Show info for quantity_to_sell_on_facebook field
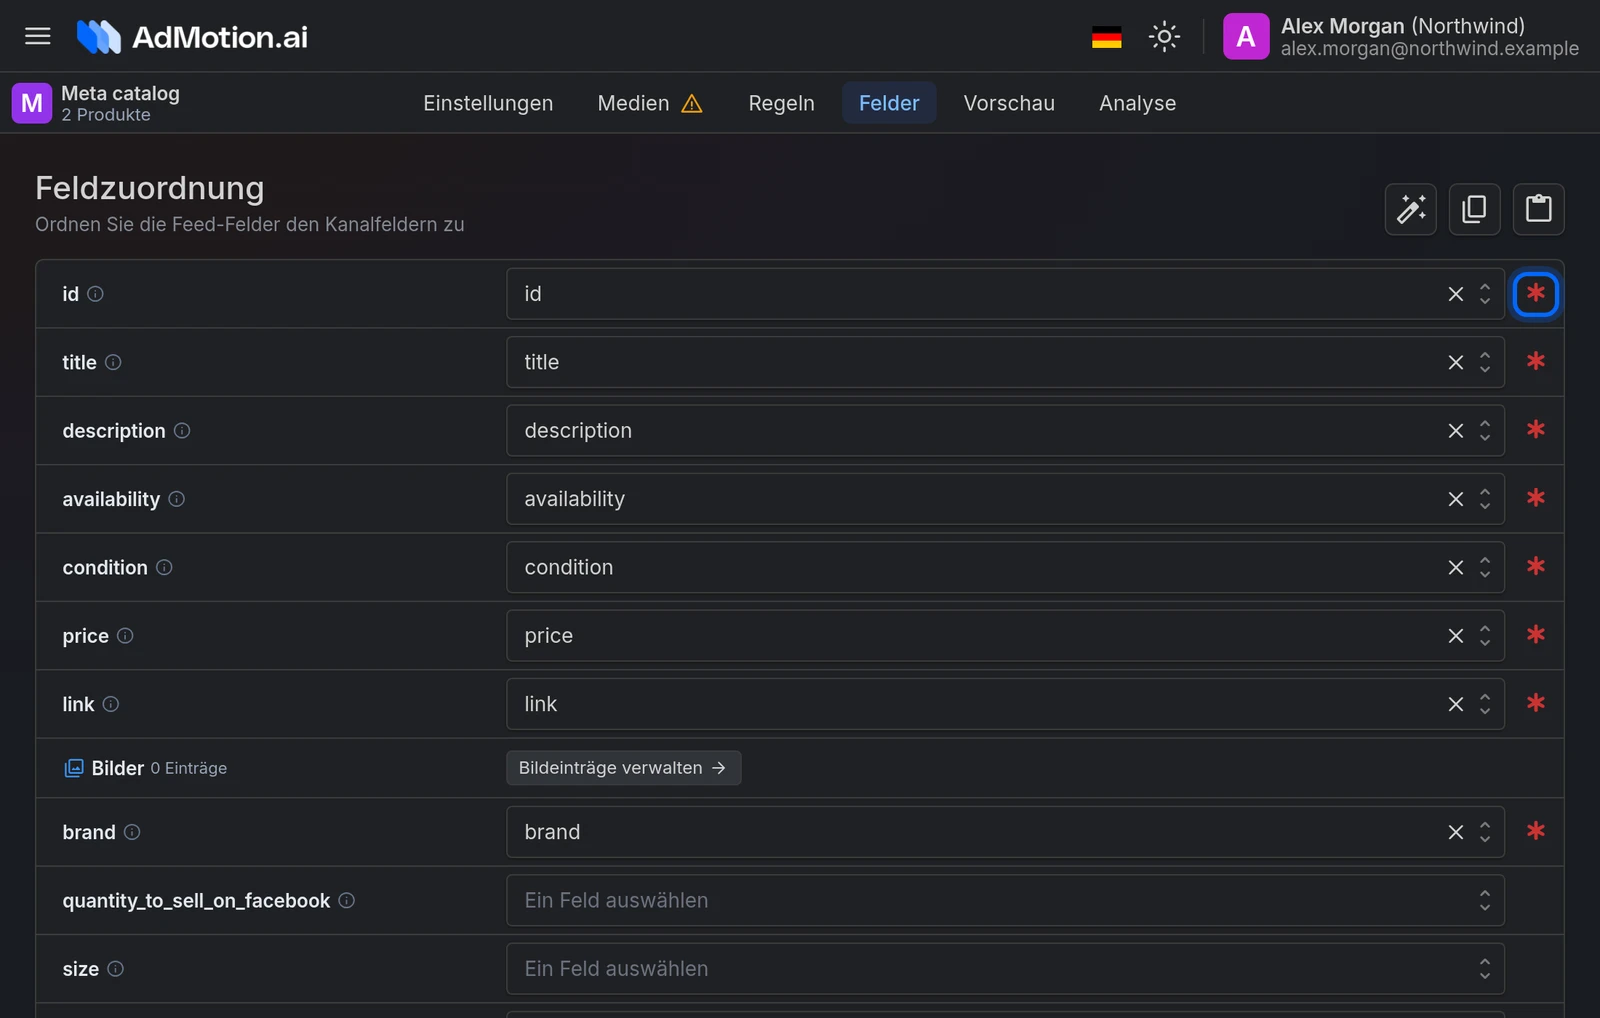 pyautogui.click(x=346, y=900)
